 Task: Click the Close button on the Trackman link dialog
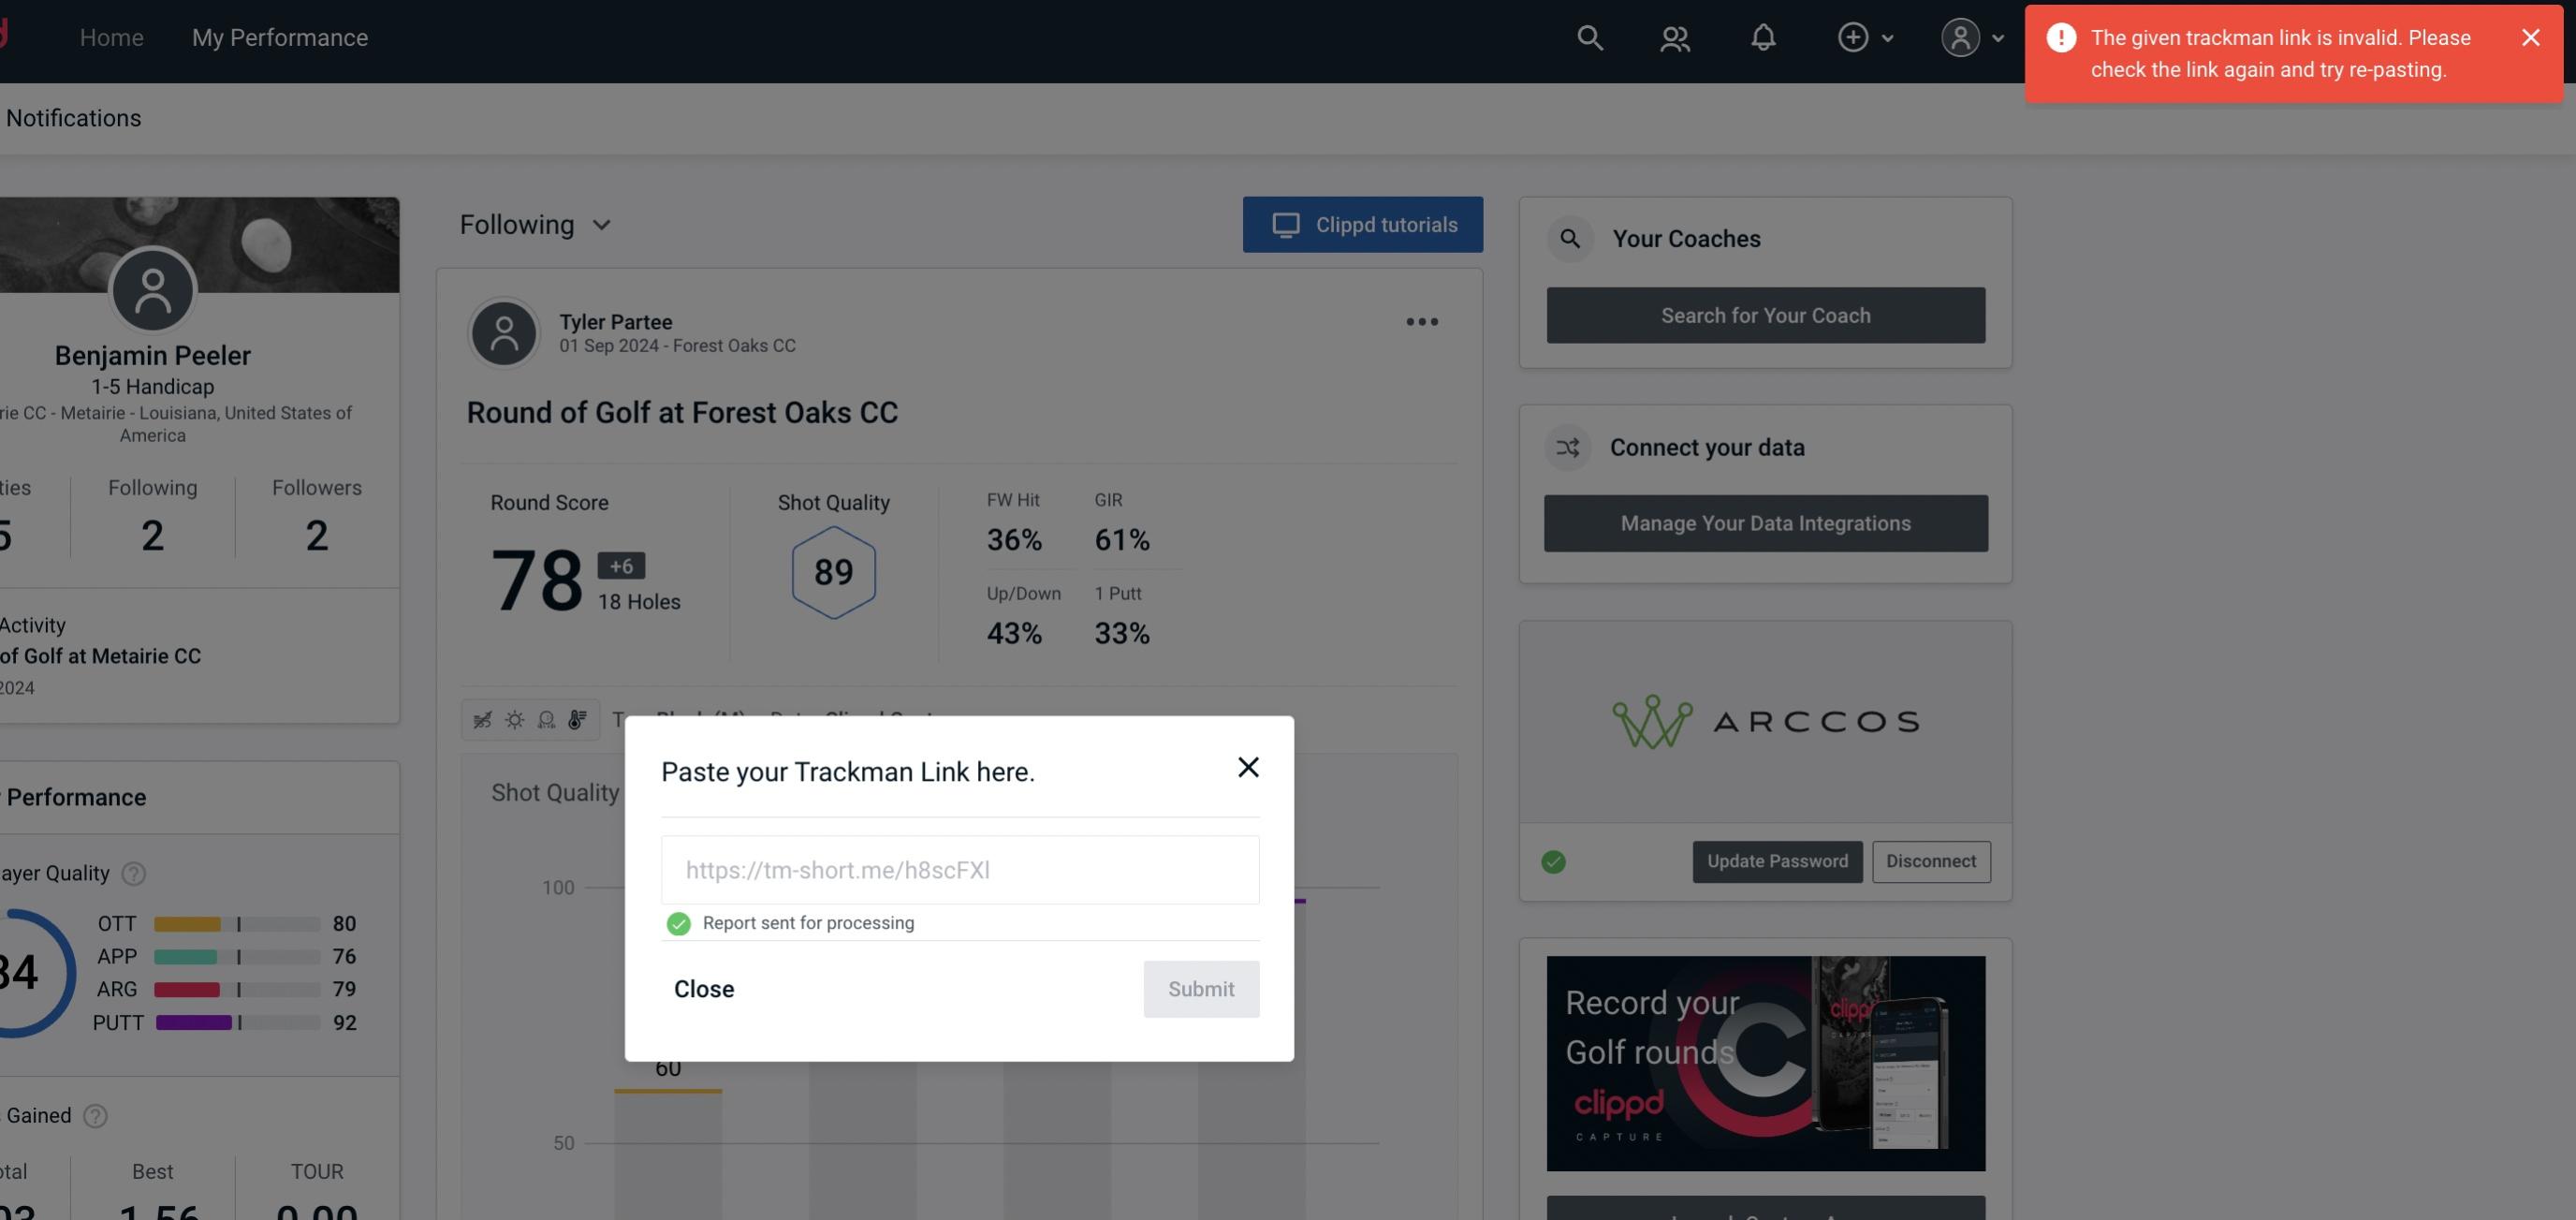pos(705,988)
